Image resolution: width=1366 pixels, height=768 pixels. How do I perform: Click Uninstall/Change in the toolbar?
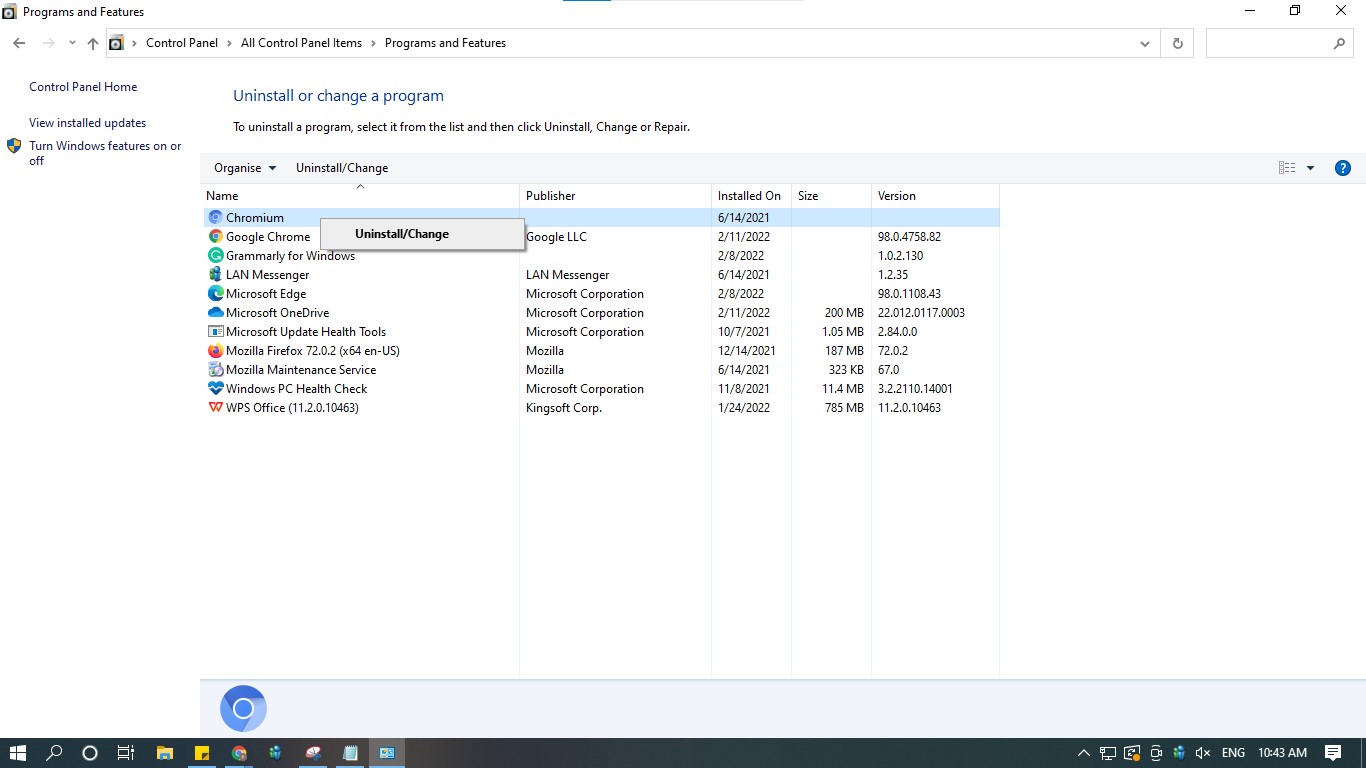click(x=342, y=168)
